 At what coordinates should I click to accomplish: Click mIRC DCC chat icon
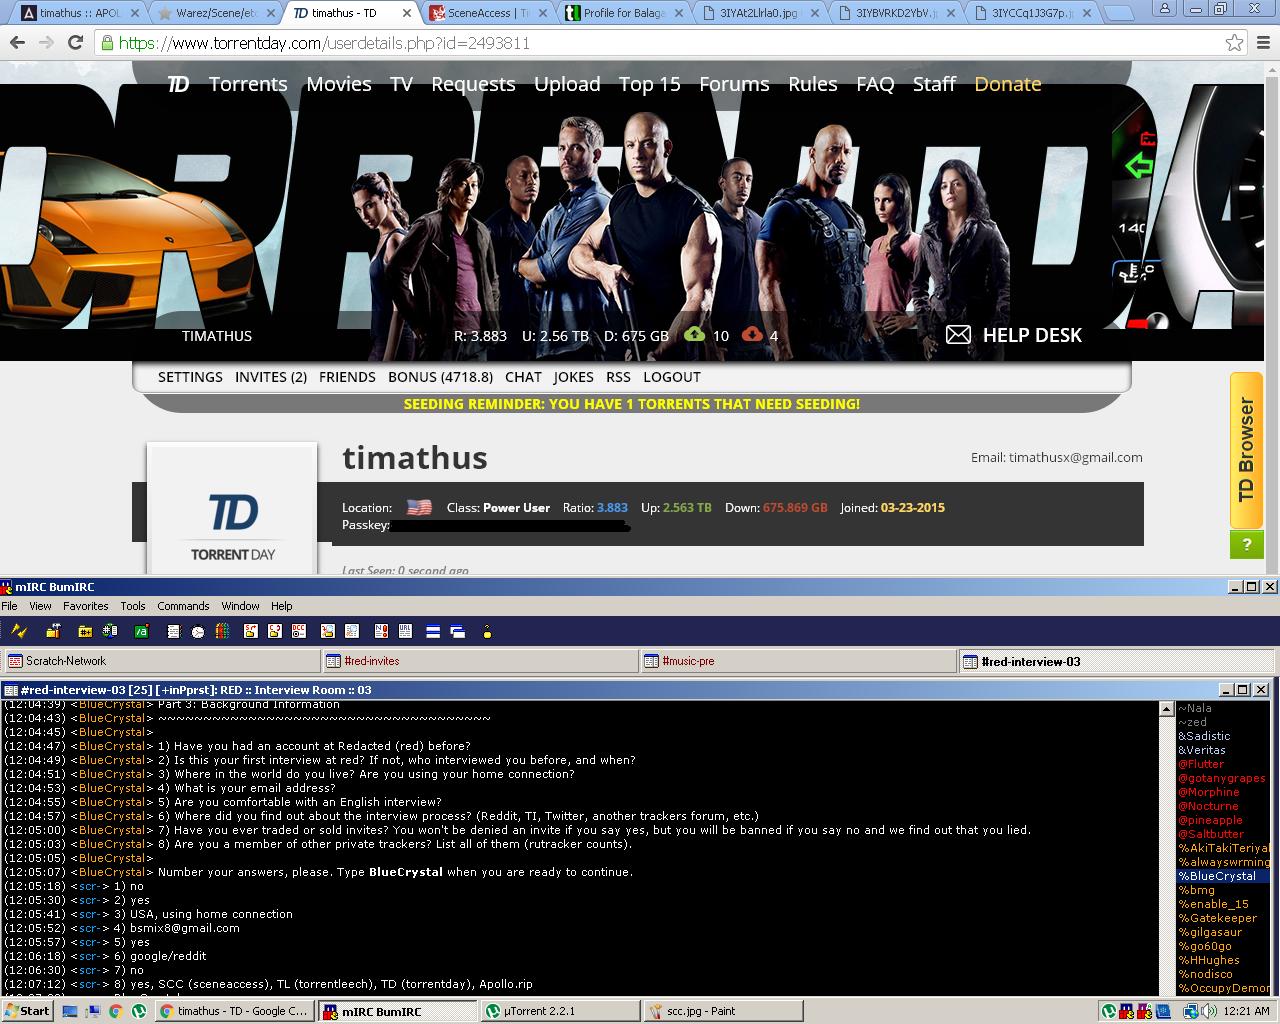(275, 631)
